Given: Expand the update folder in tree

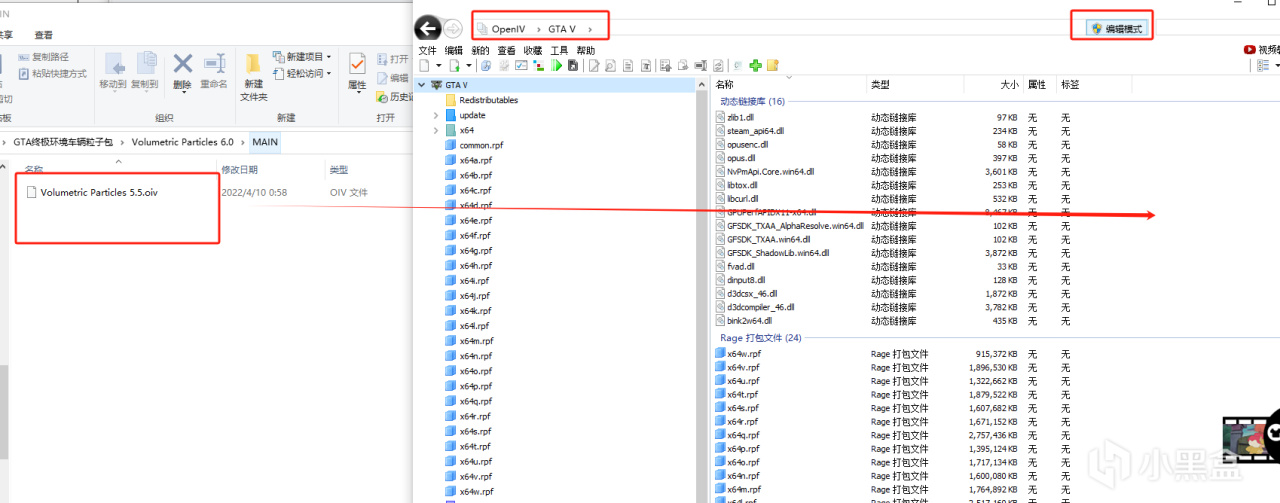Looking at the screenshot, I should click(436, 115).
